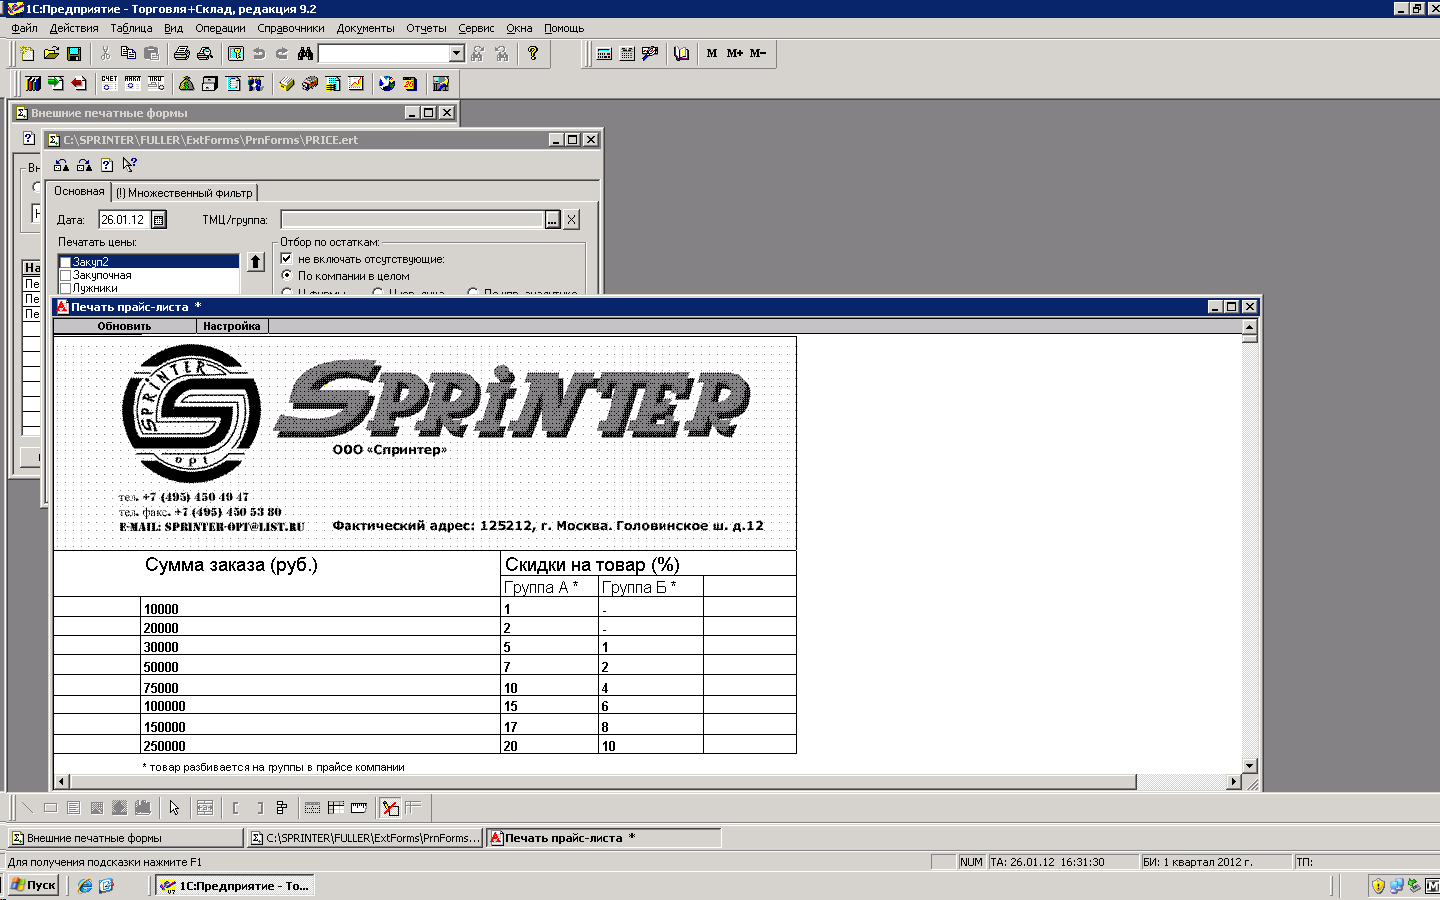Click the Print icon in the toolbar
The height and width of the screenshot is (900, 1440).
(x=182, y=54)
